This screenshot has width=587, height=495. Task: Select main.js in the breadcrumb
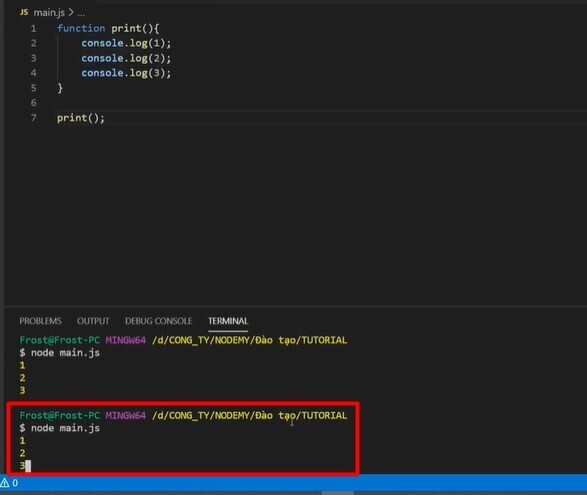49,13
